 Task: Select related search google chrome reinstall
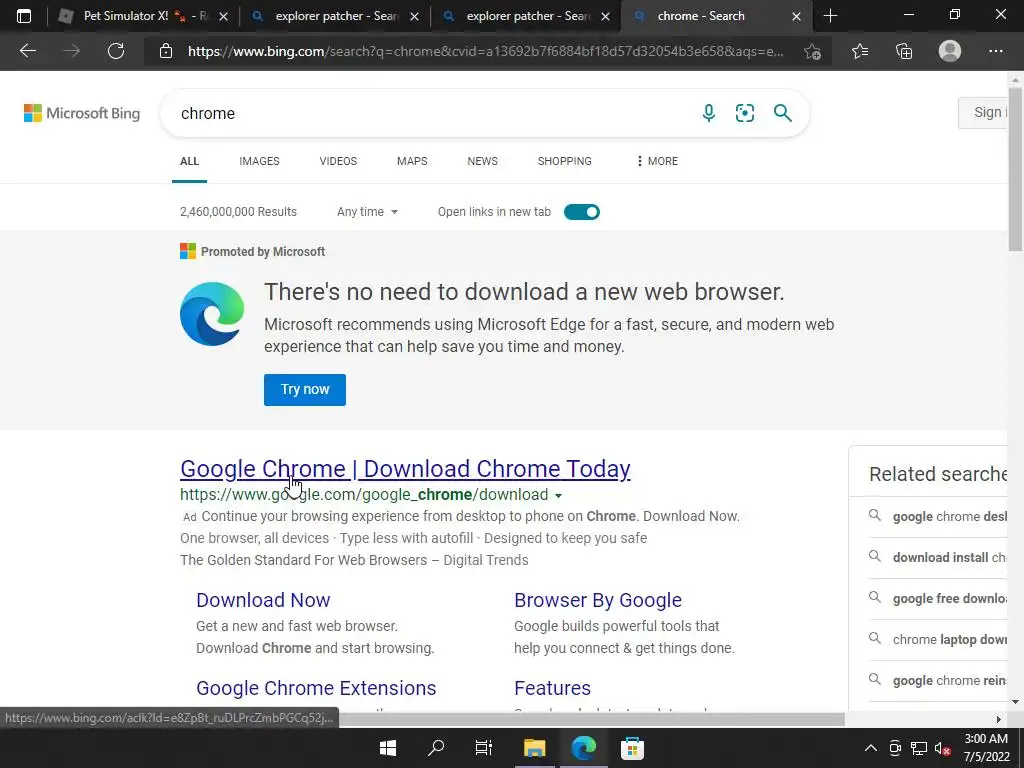(x=937, y=680)
